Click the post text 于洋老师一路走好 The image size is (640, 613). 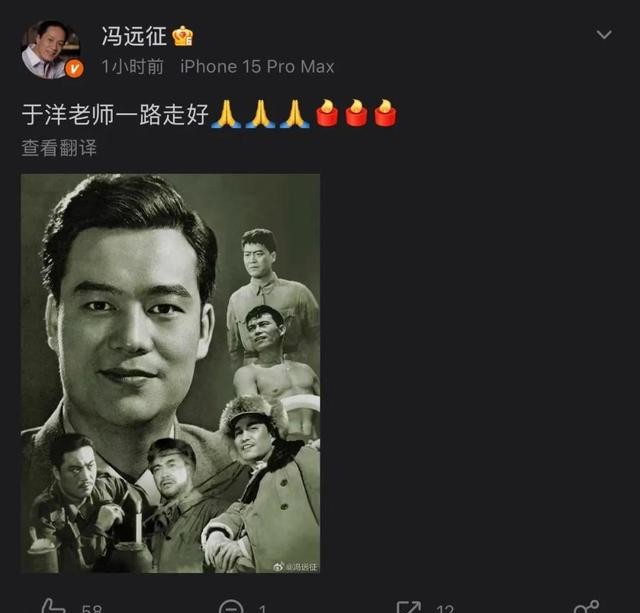115,114
